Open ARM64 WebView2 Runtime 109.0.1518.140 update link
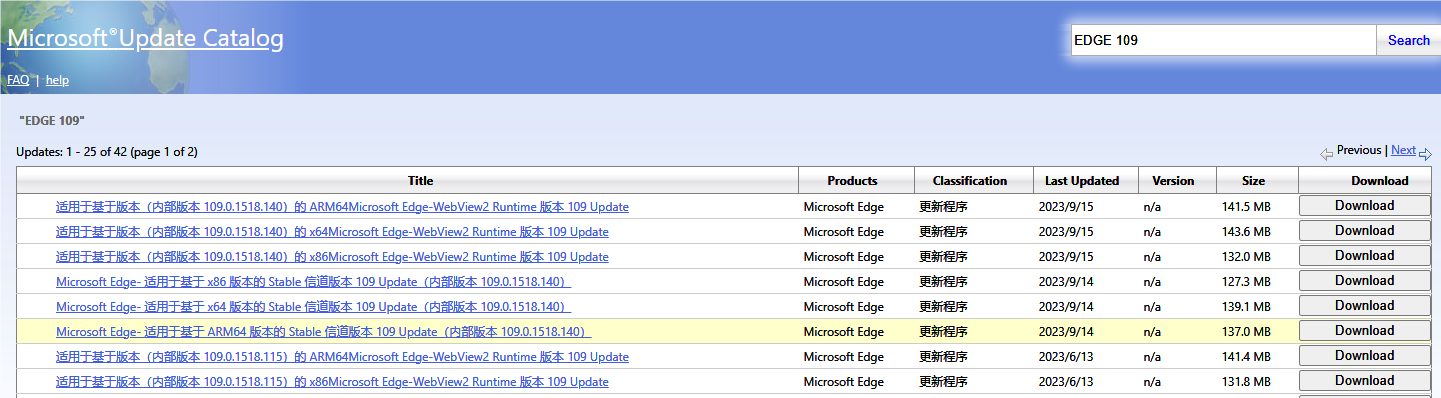Viewport: 1441px width, 398px height. click(342, 207)
